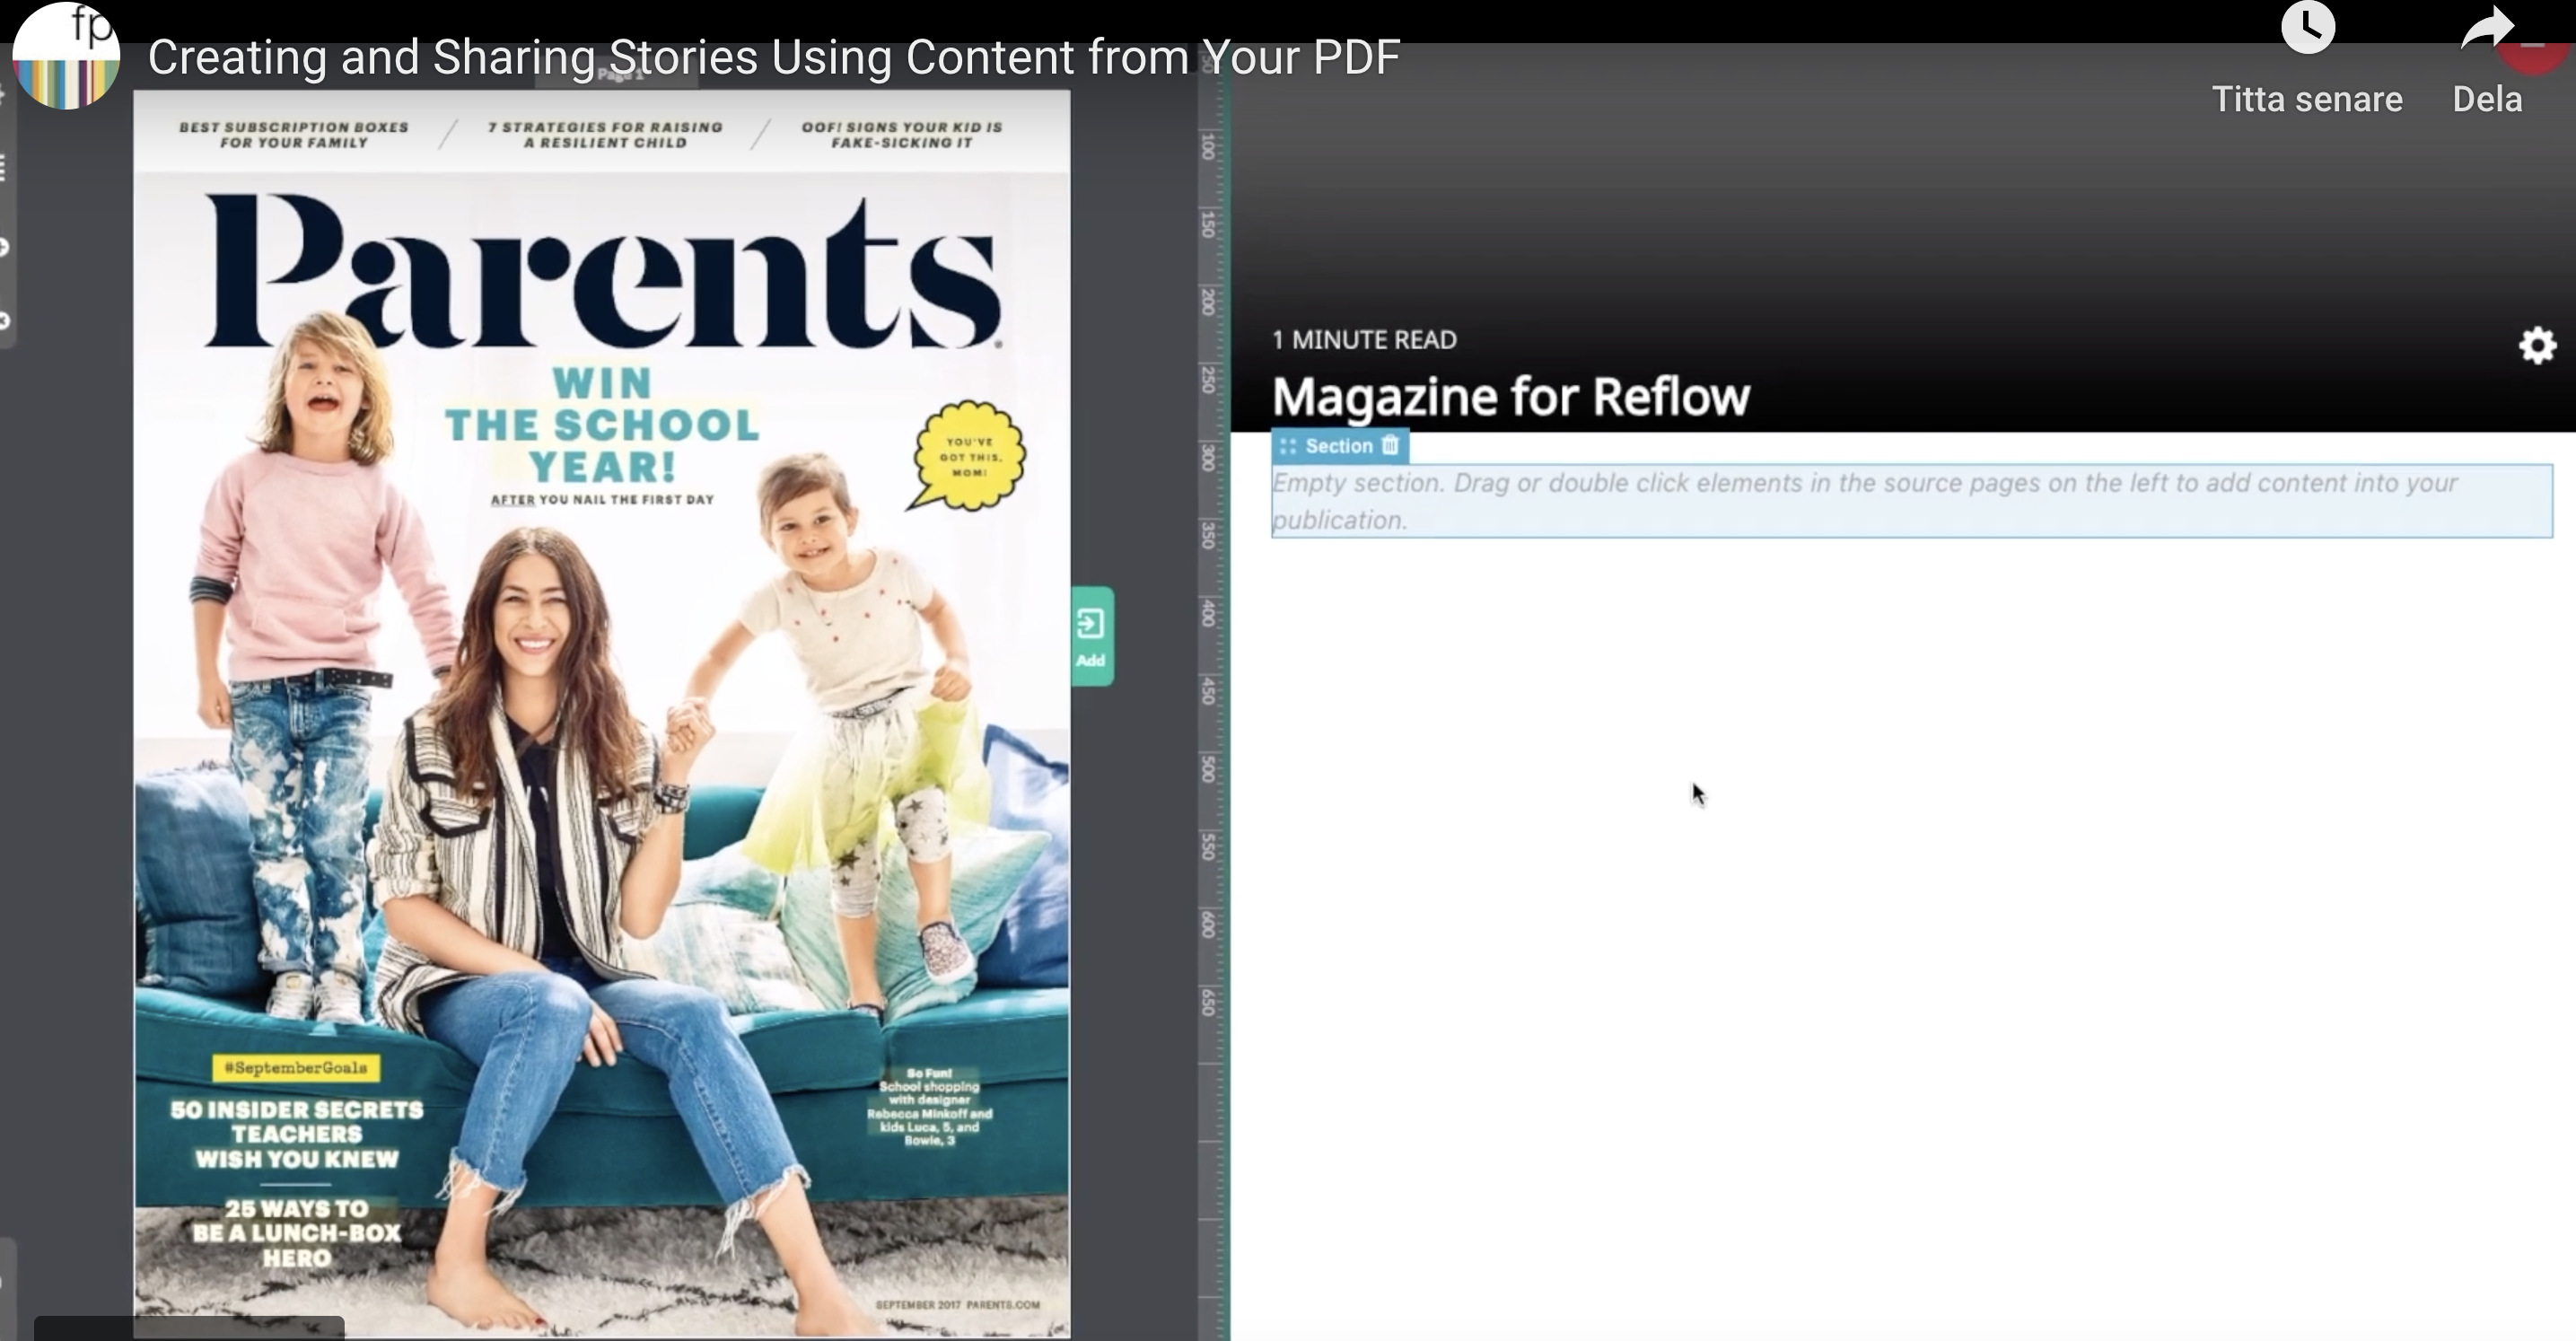Image resolution: width=2576 pixels, height=1341 pixels.
Task: Select SEPTEMBER 2017 PARENTS.COM footer text
Action: [x=957, y=1305]
